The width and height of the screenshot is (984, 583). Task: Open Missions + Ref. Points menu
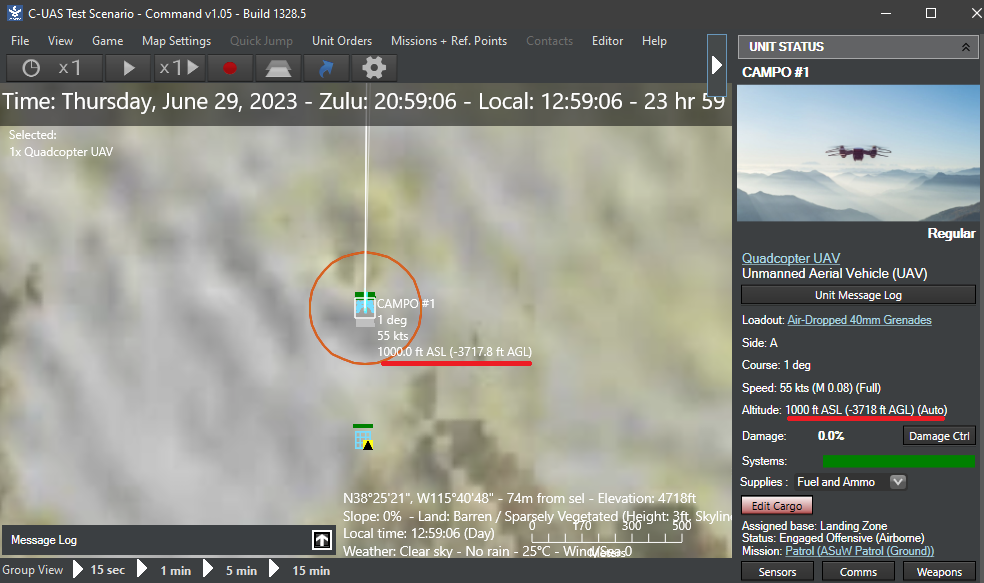449,41
